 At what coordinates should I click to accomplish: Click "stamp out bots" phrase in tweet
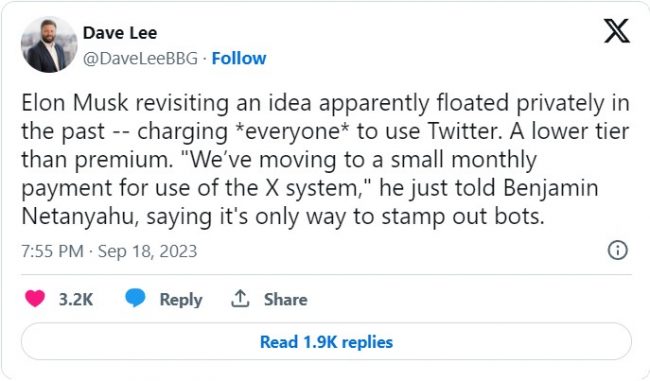click(x=463, y=217)
